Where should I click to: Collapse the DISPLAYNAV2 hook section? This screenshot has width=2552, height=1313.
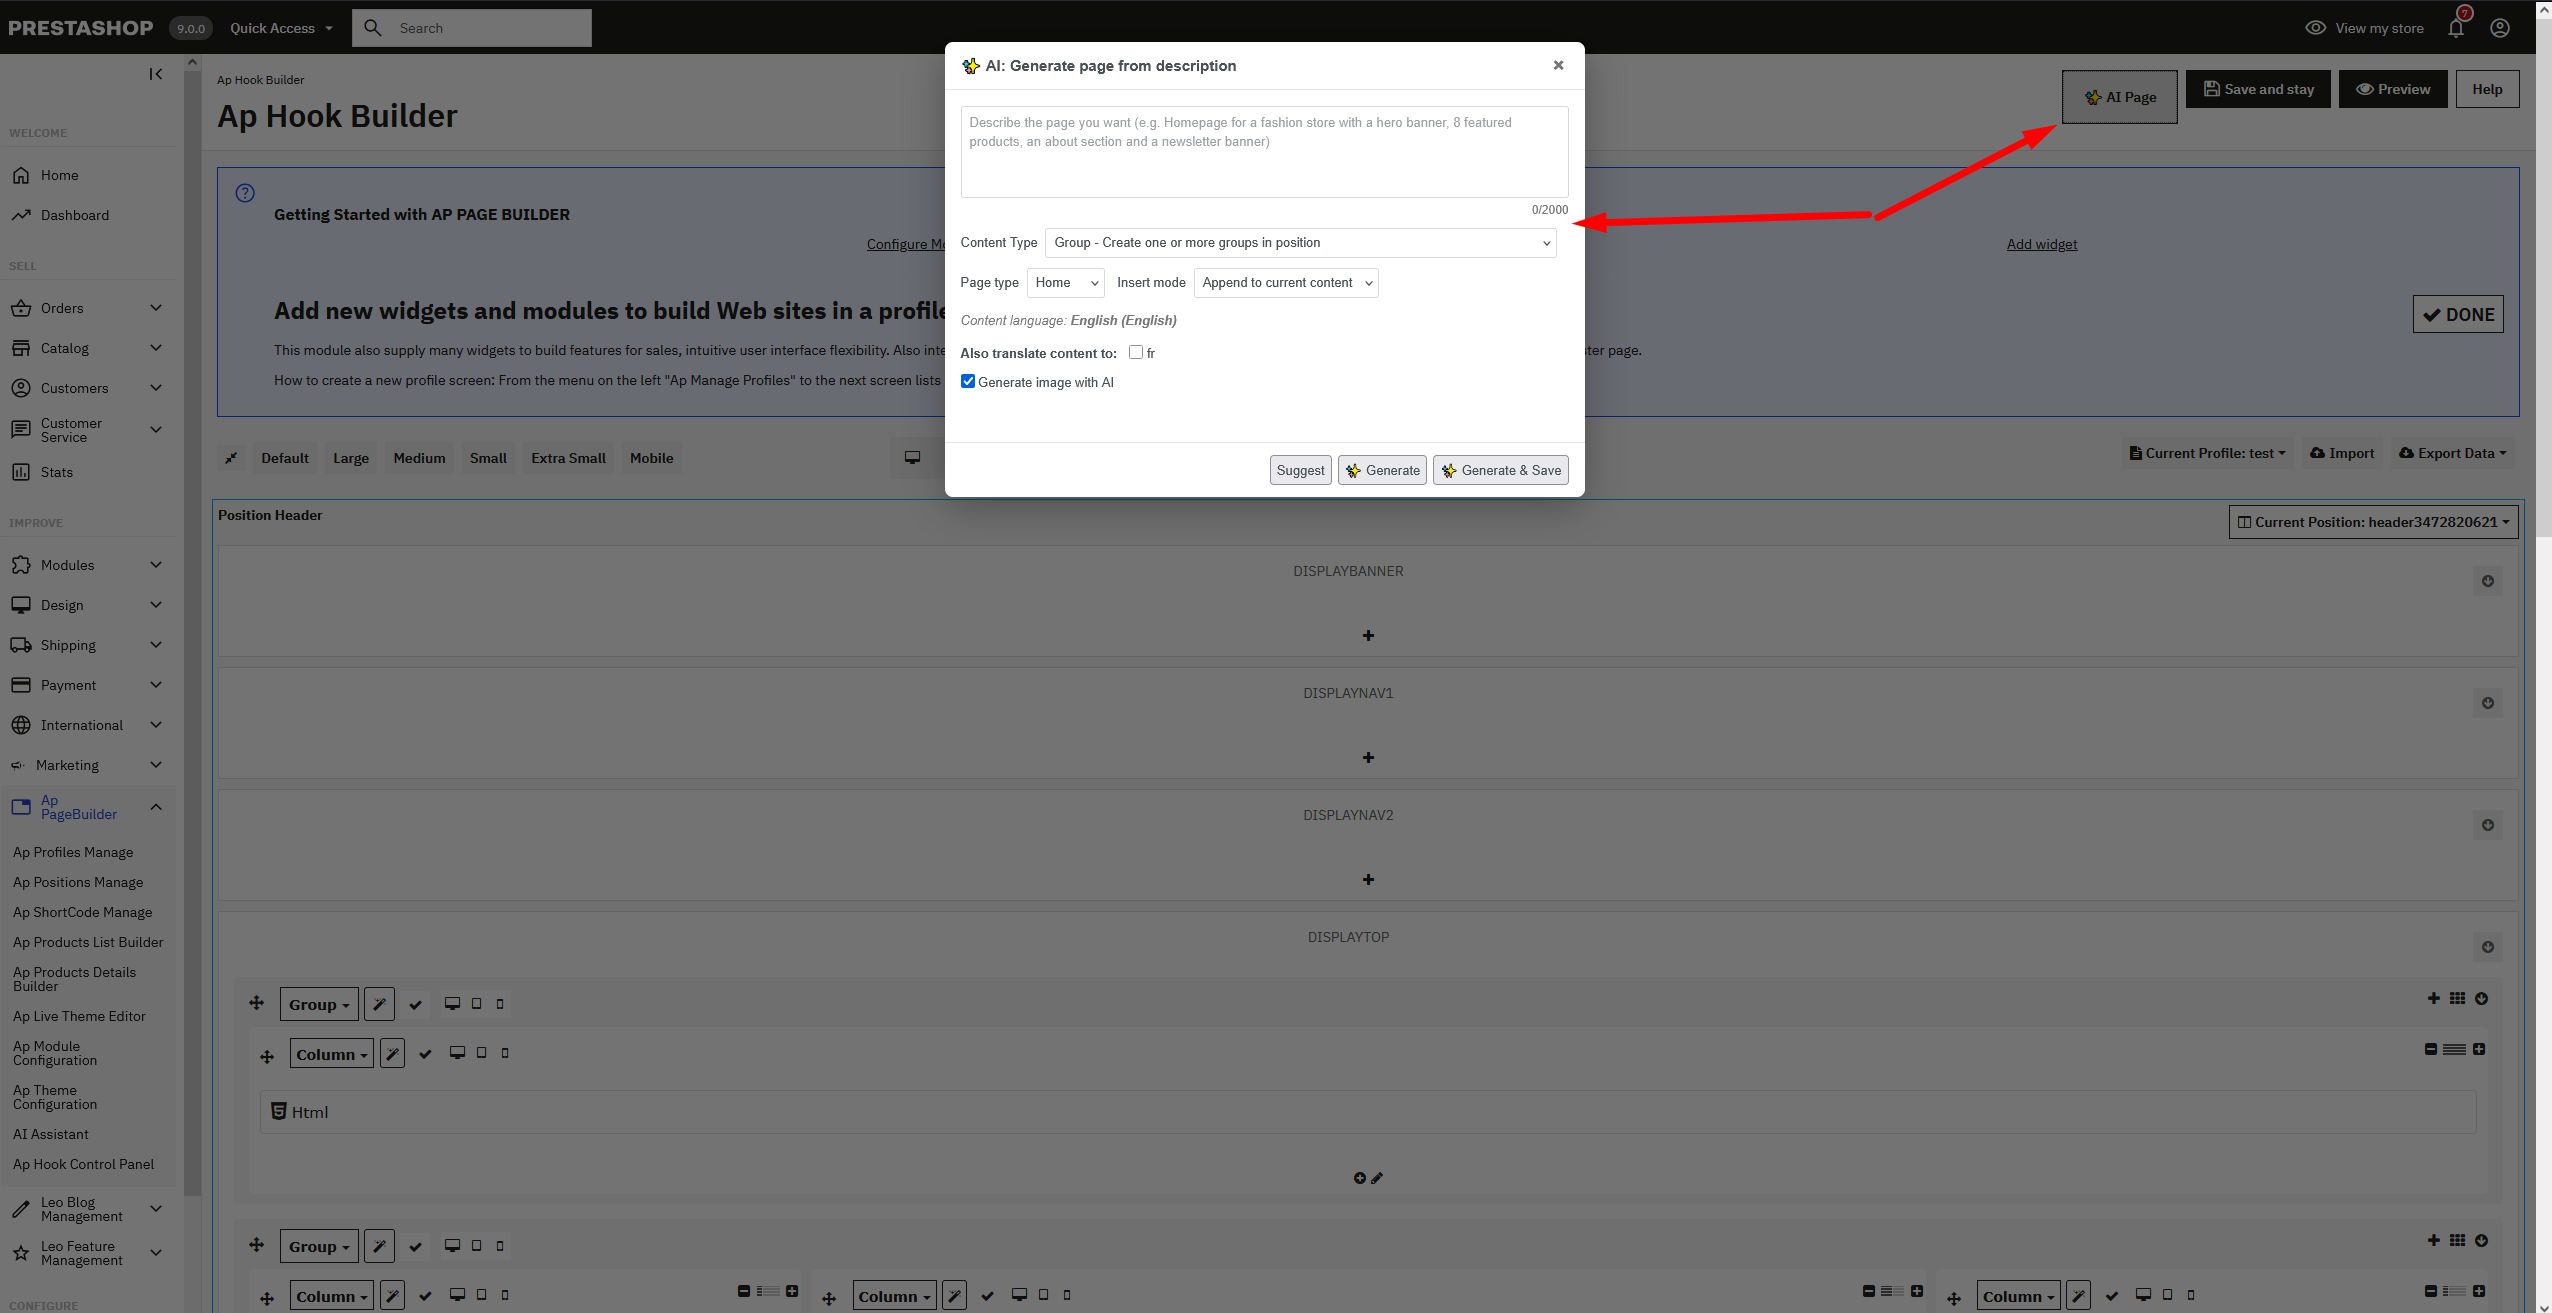[2488, 825]
